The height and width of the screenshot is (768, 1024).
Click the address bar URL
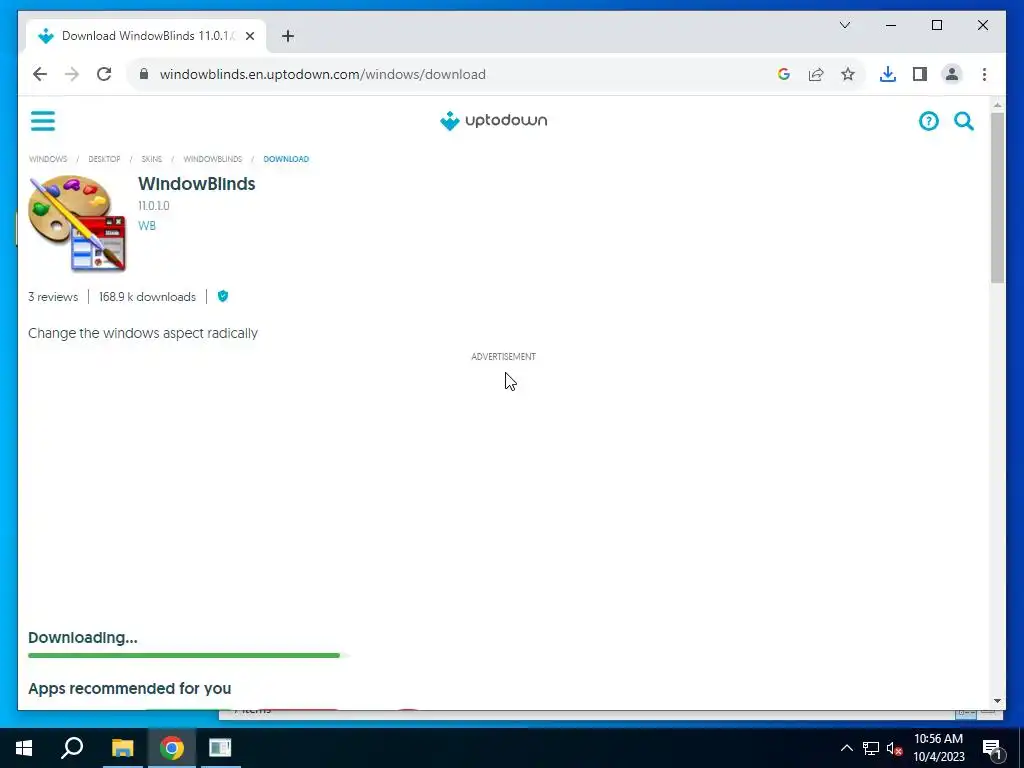pos(323,74)
